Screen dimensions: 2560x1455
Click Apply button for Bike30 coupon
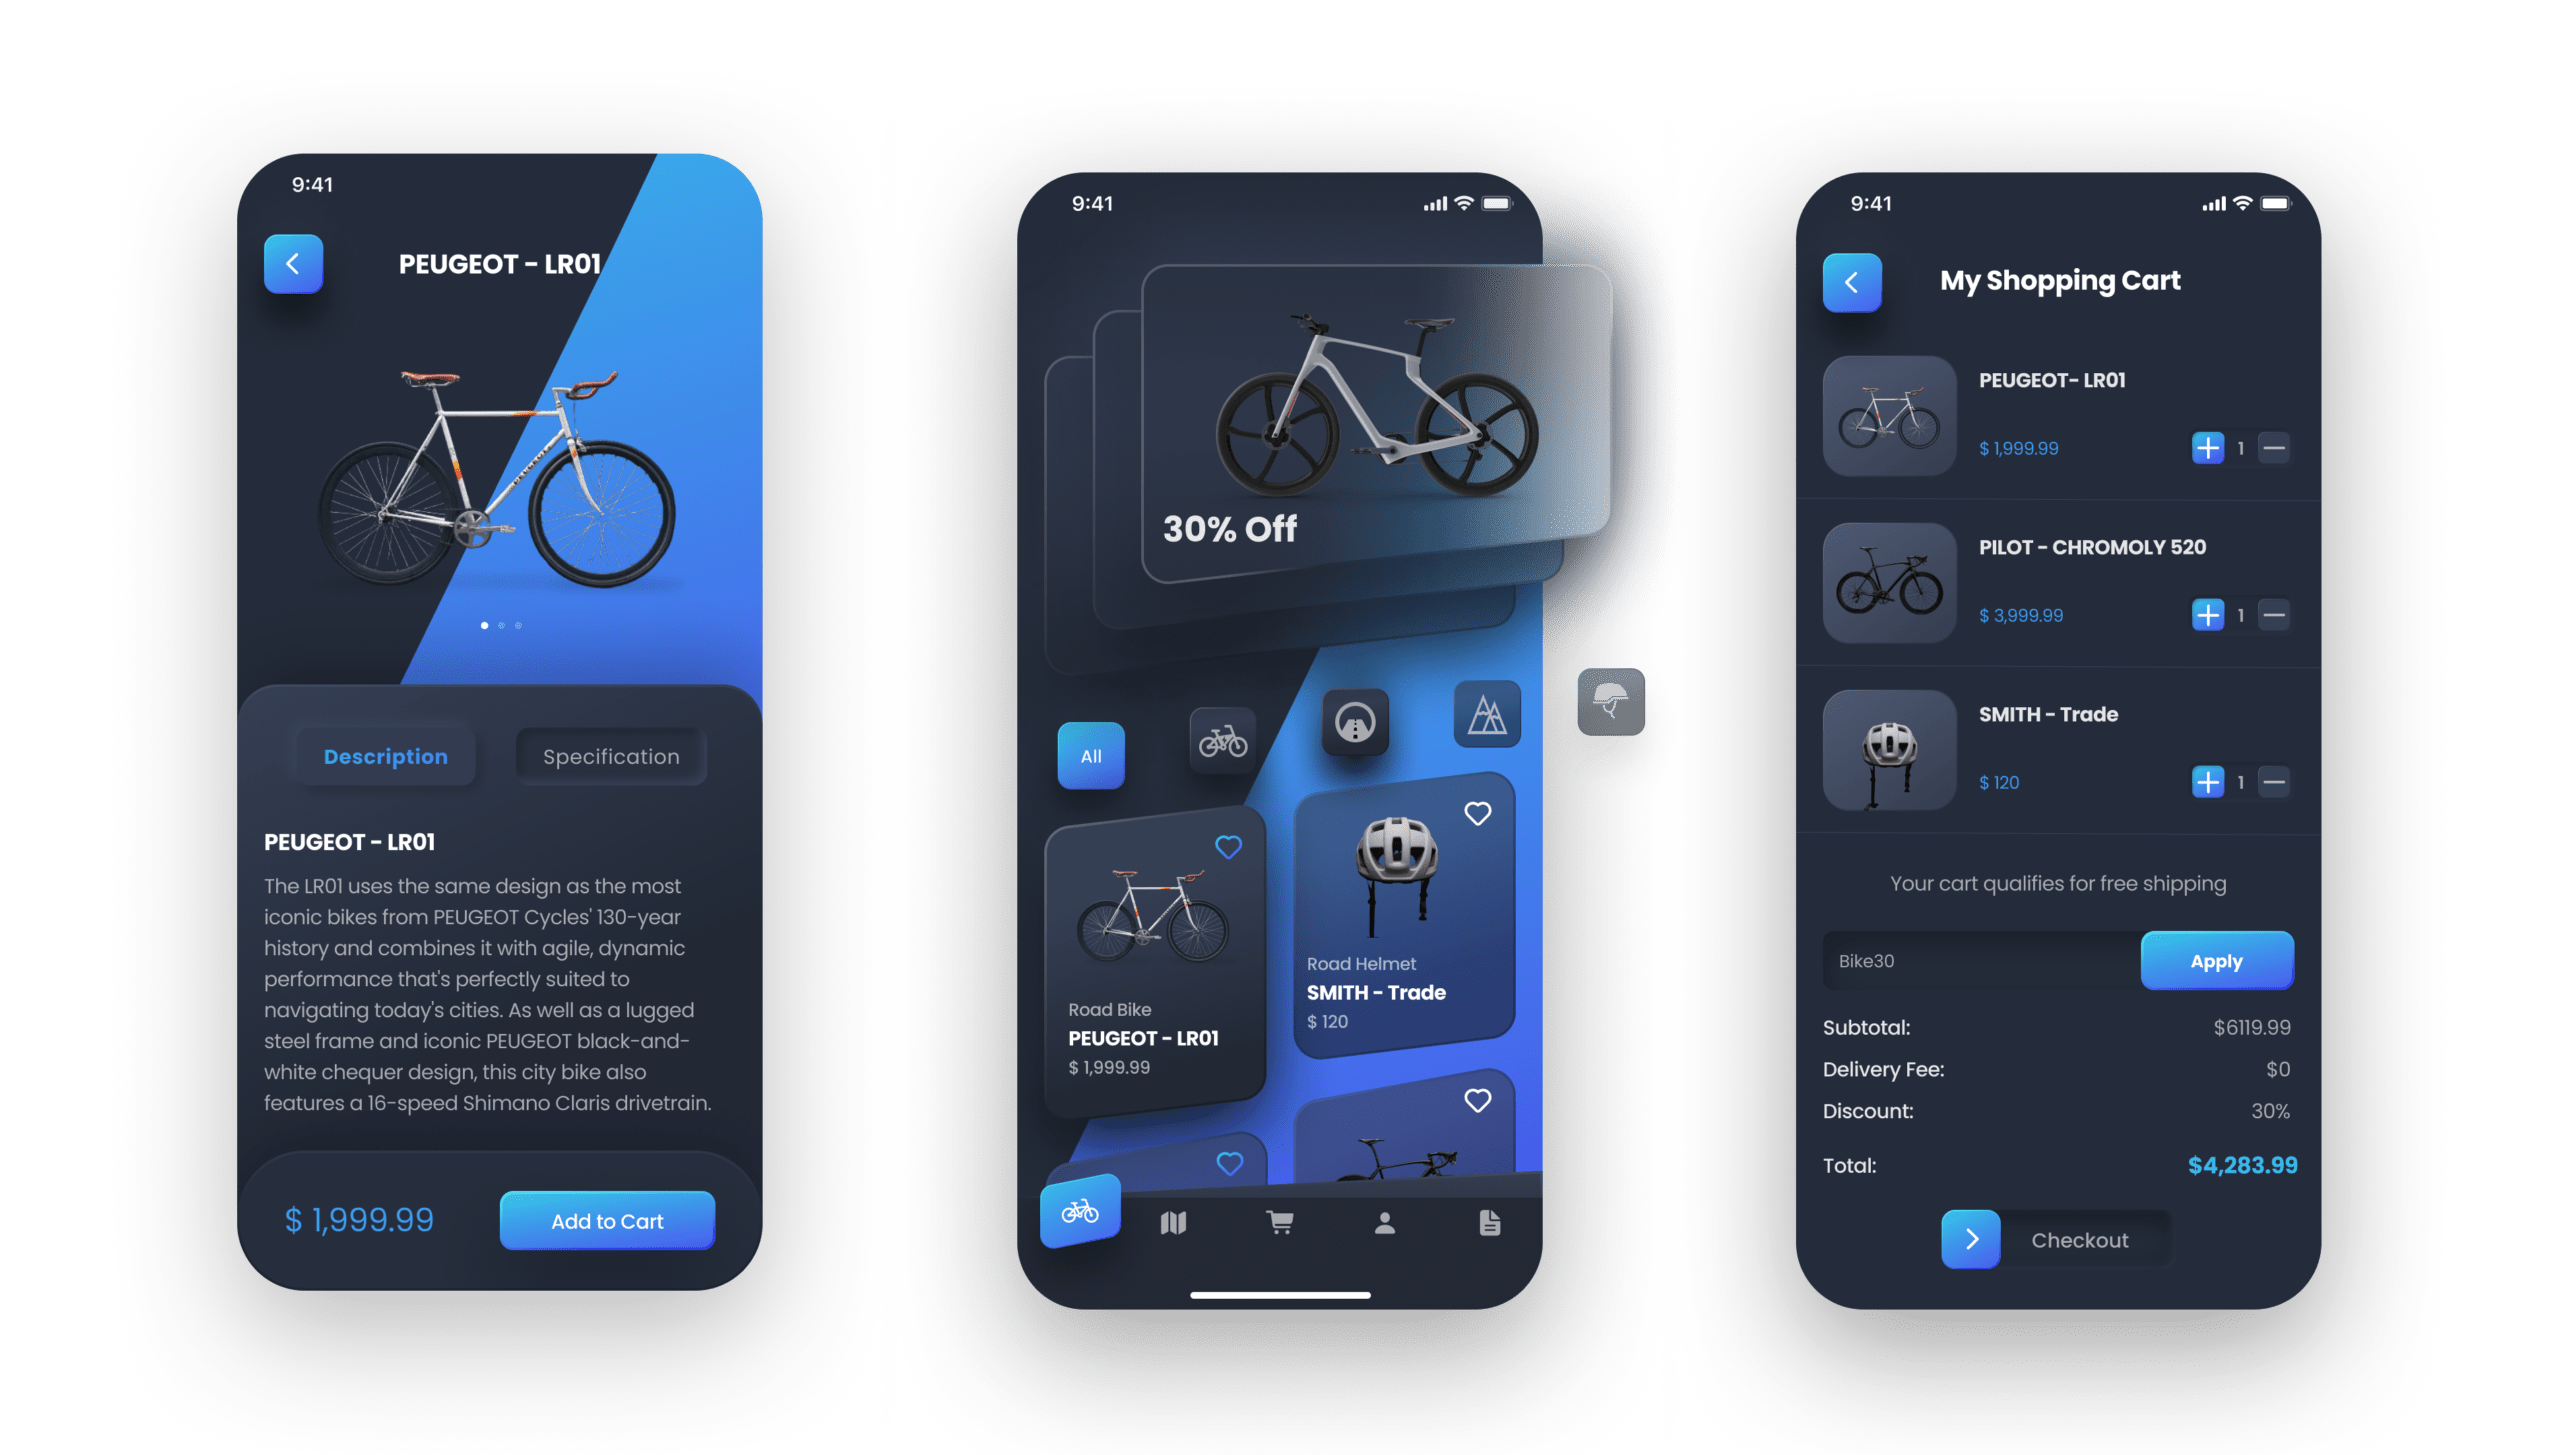[2214, 961]
